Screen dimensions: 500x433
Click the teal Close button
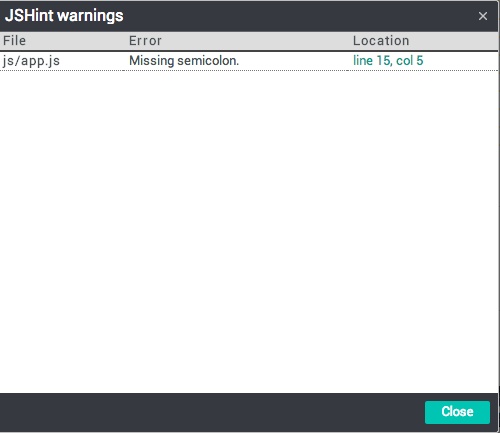(x=457, y=412)
